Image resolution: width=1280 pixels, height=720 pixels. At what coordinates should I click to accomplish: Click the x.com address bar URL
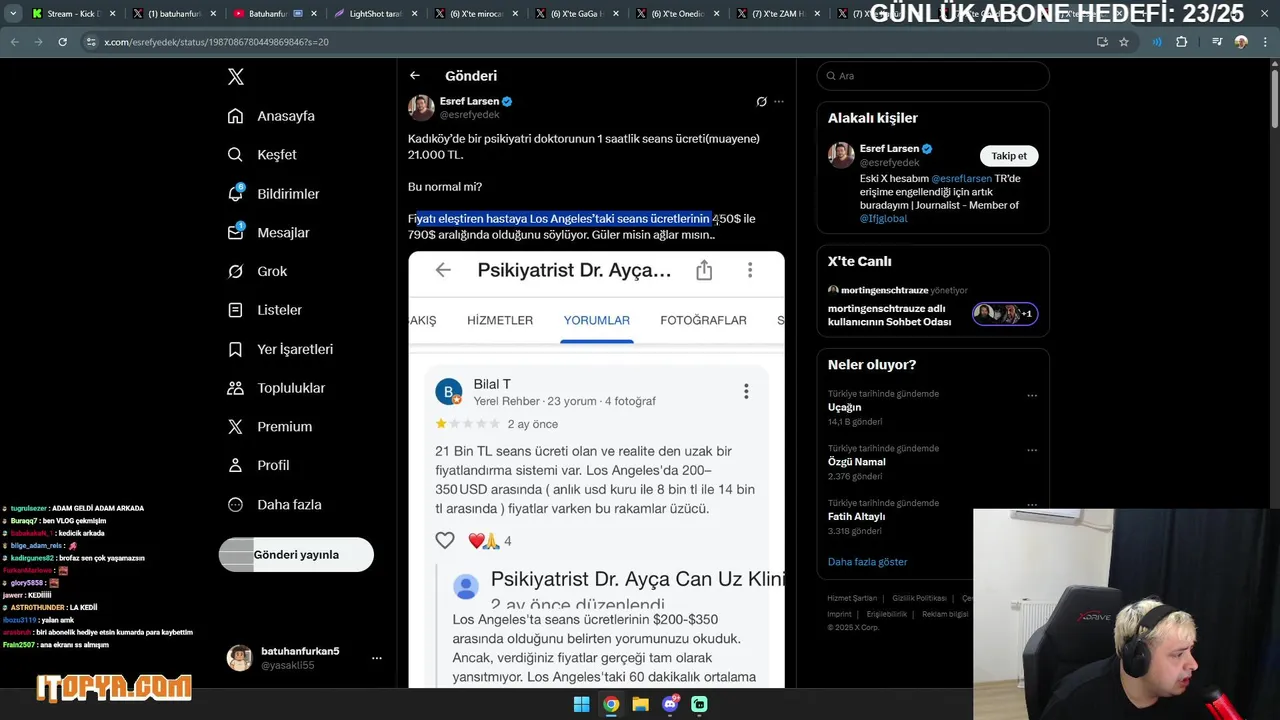pyautogui.click(x=216, y=42)
